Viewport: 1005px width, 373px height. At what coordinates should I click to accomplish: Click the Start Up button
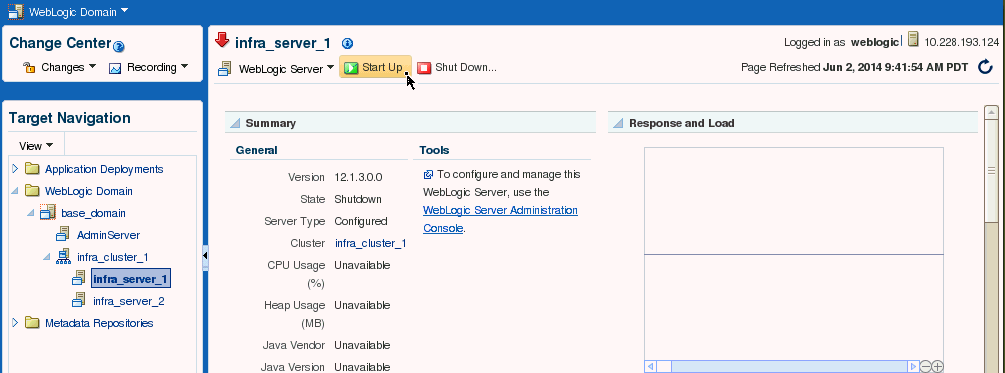click(x=375, y=67)
